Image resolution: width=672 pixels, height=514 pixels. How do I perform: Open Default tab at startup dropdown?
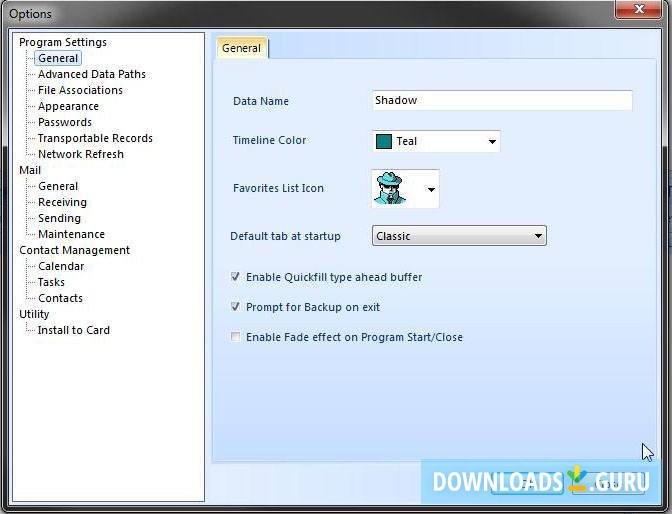point(459,236)
